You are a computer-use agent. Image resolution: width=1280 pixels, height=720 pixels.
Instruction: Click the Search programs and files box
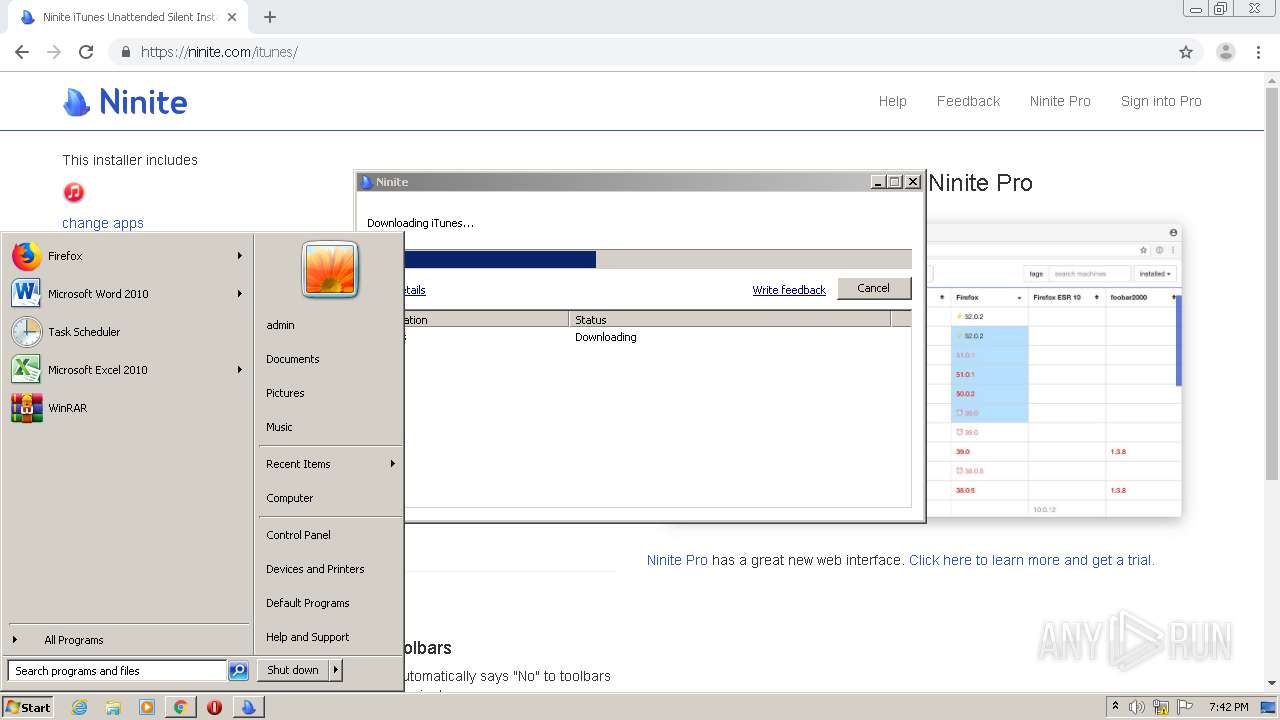(117, 671)
